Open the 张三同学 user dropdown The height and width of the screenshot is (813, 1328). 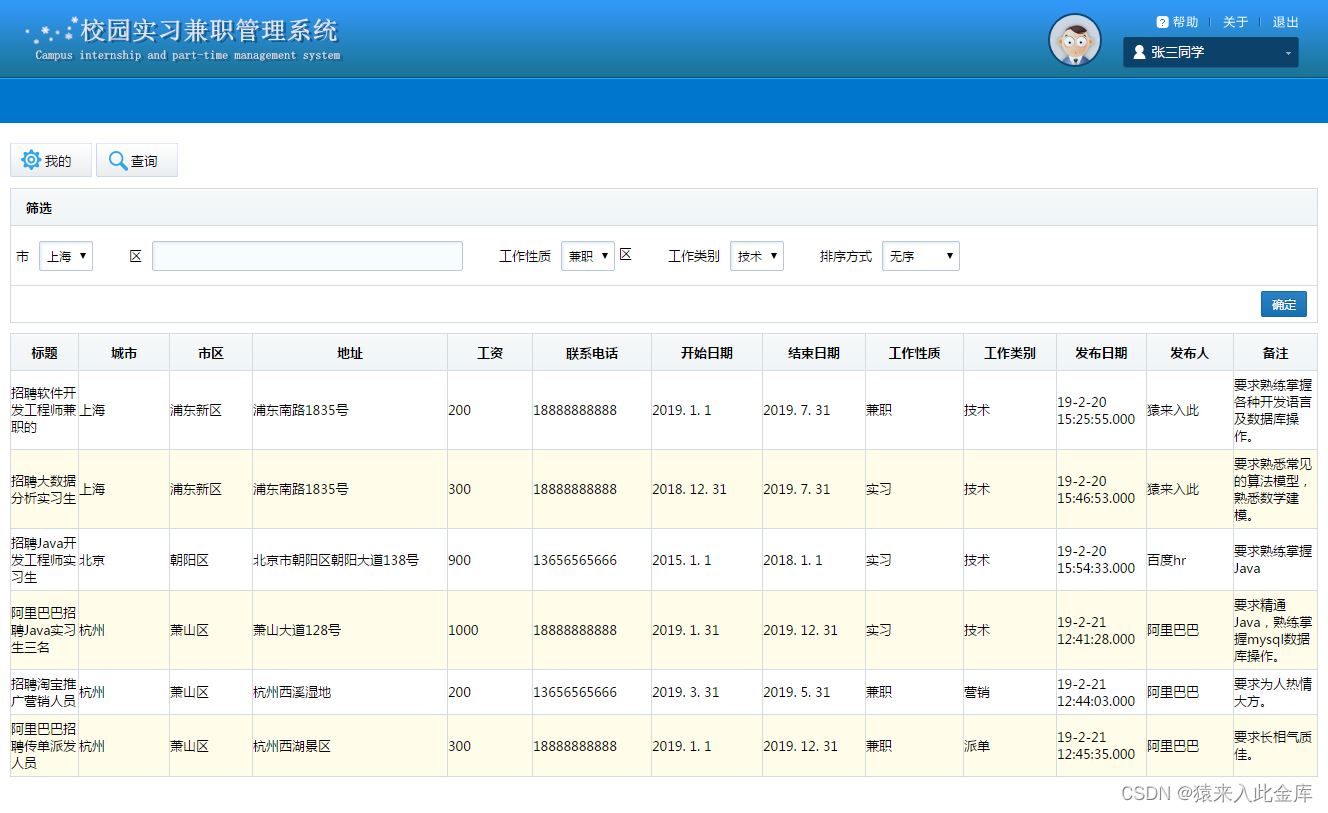(1211, 52)
